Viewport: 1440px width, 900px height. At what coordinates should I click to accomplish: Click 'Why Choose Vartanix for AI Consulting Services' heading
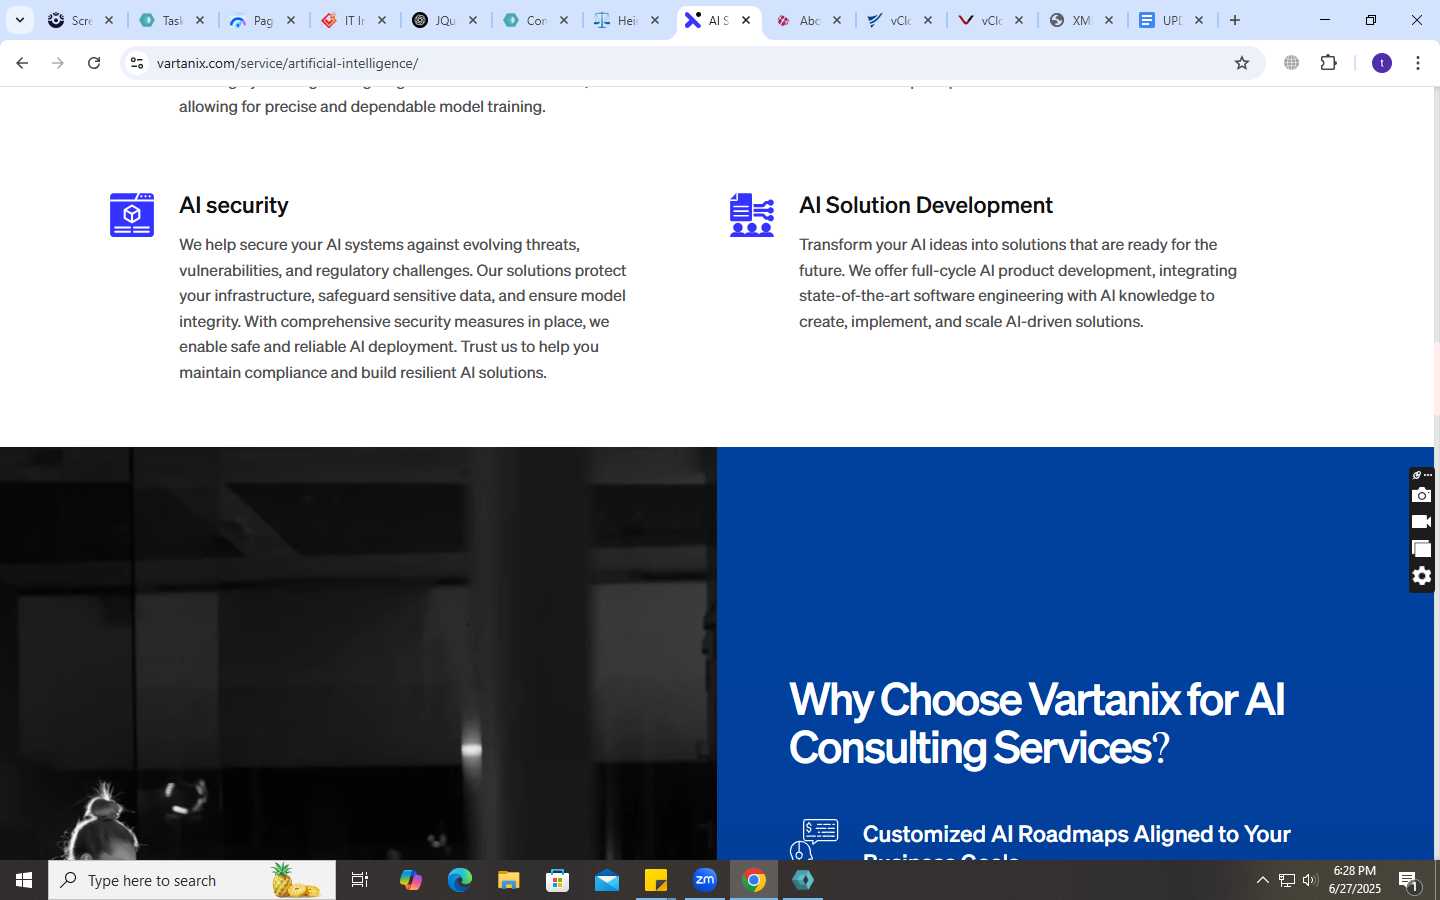tap(1037, 724)
